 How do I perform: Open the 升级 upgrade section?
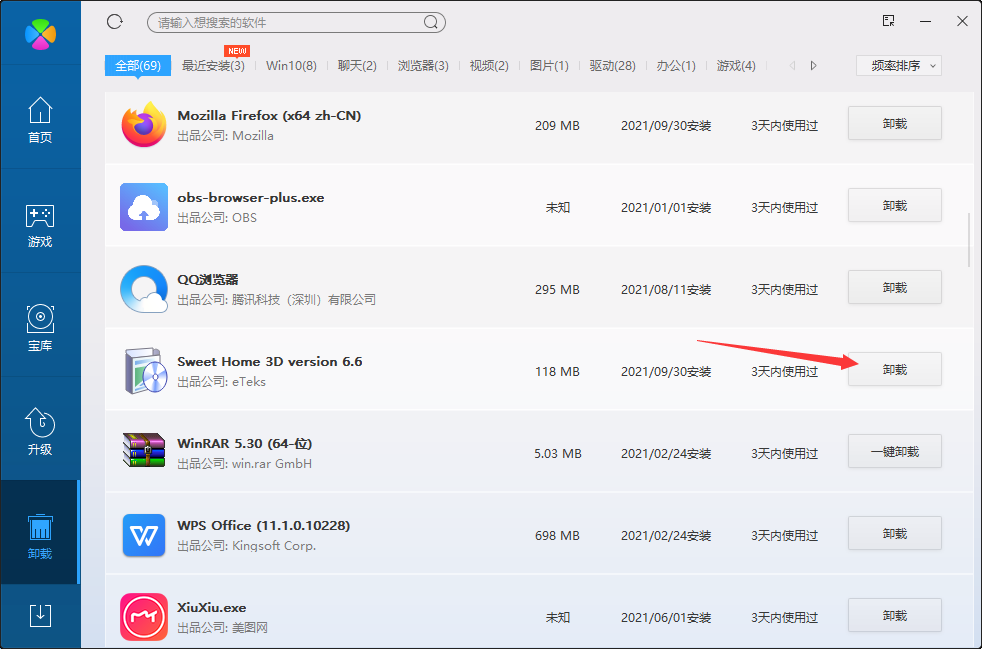40,431
